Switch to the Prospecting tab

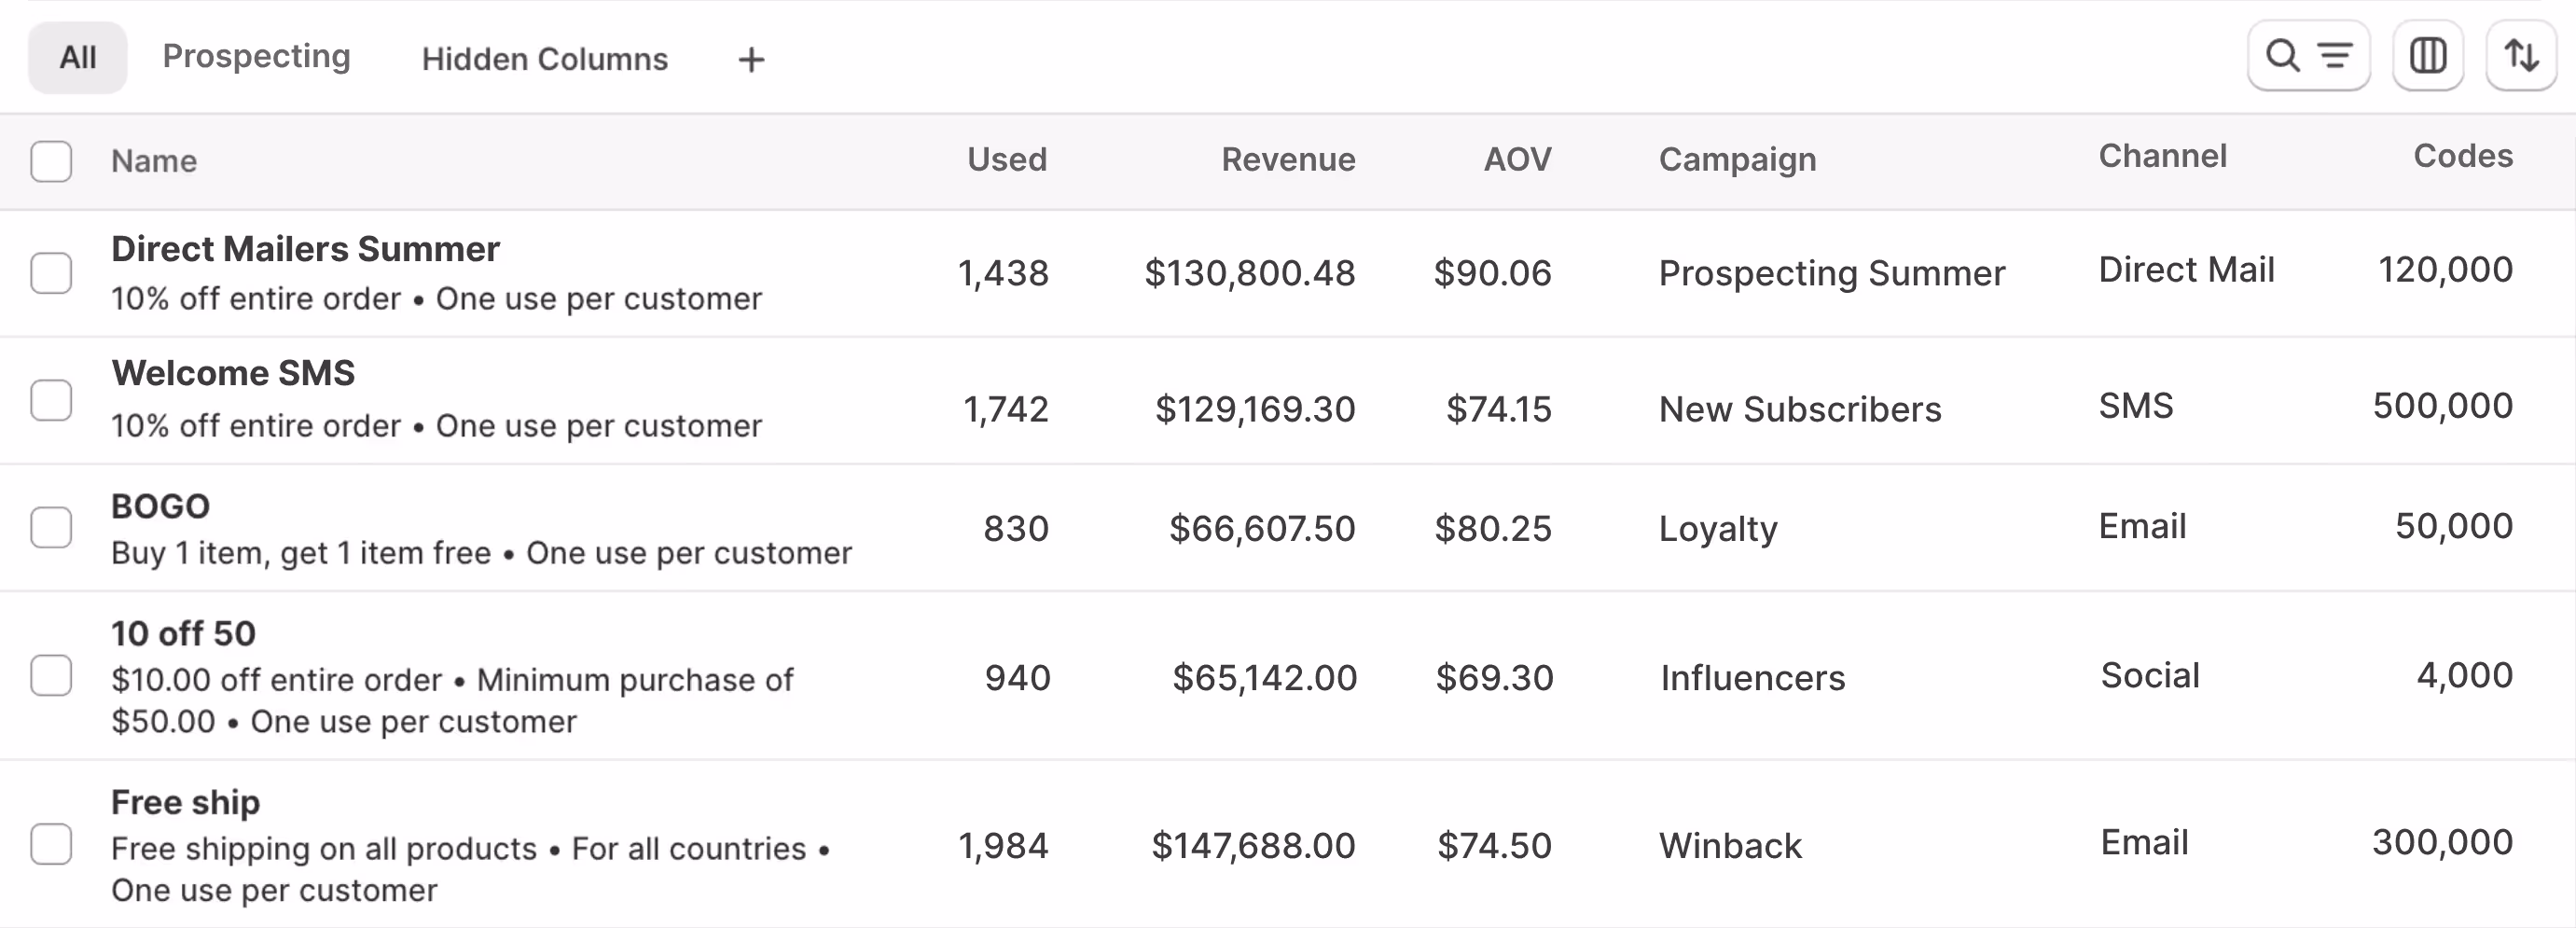pos(256,56)
